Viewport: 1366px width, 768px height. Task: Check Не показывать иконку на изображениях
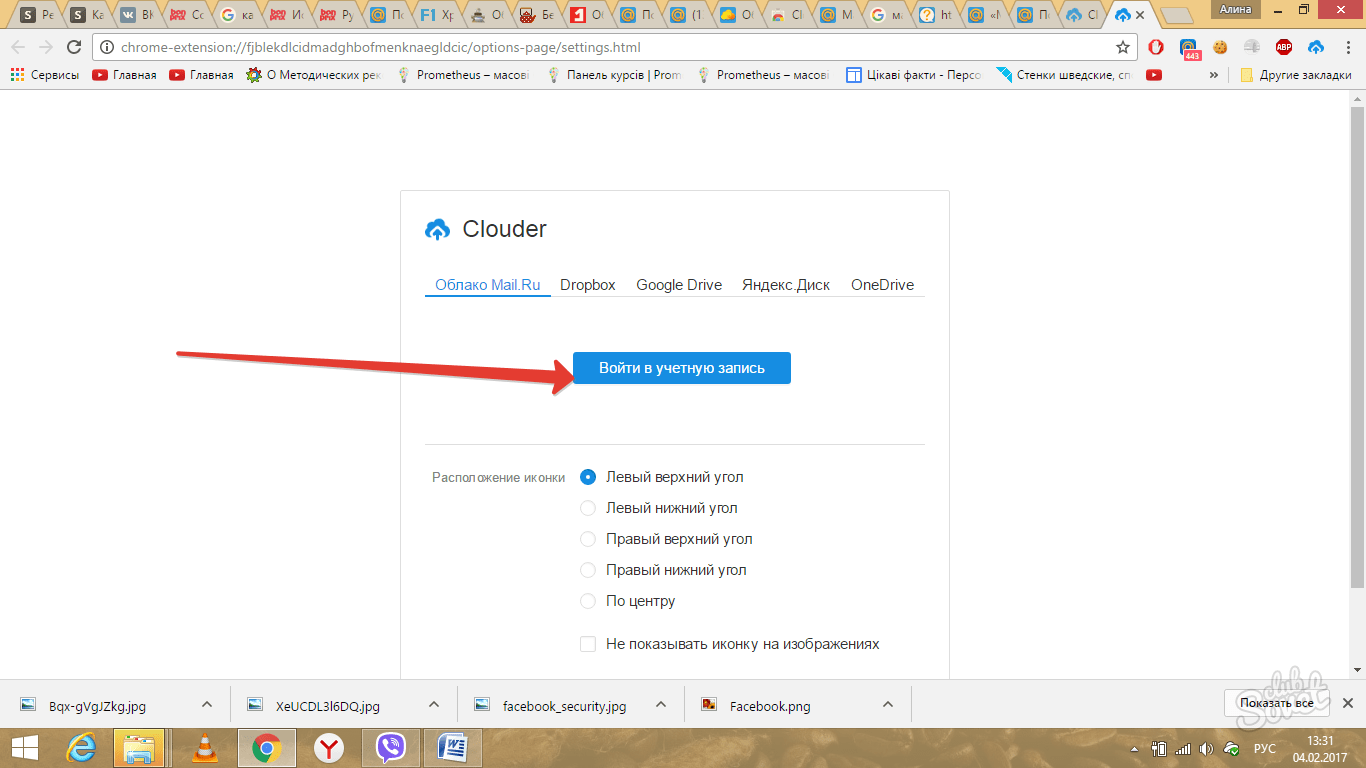tap(588, 644)
